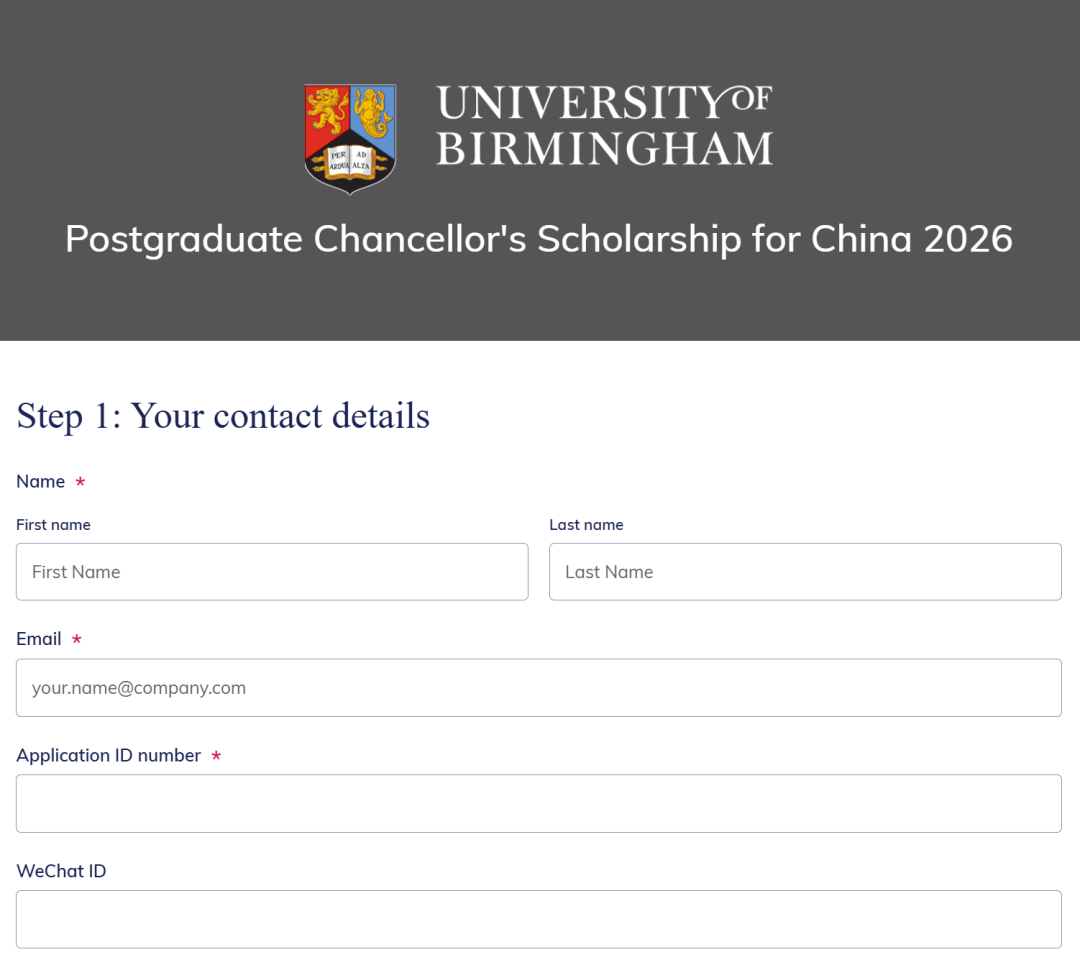Image resolution: width=1080 pixels, height=965 pixels.
Task: Click the First name sub-label
Action: (x=53, y=524)
